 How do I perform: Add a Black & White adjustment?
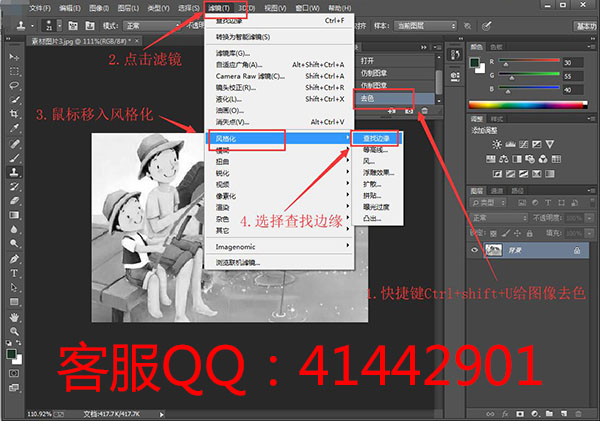(x=517, y=159)
